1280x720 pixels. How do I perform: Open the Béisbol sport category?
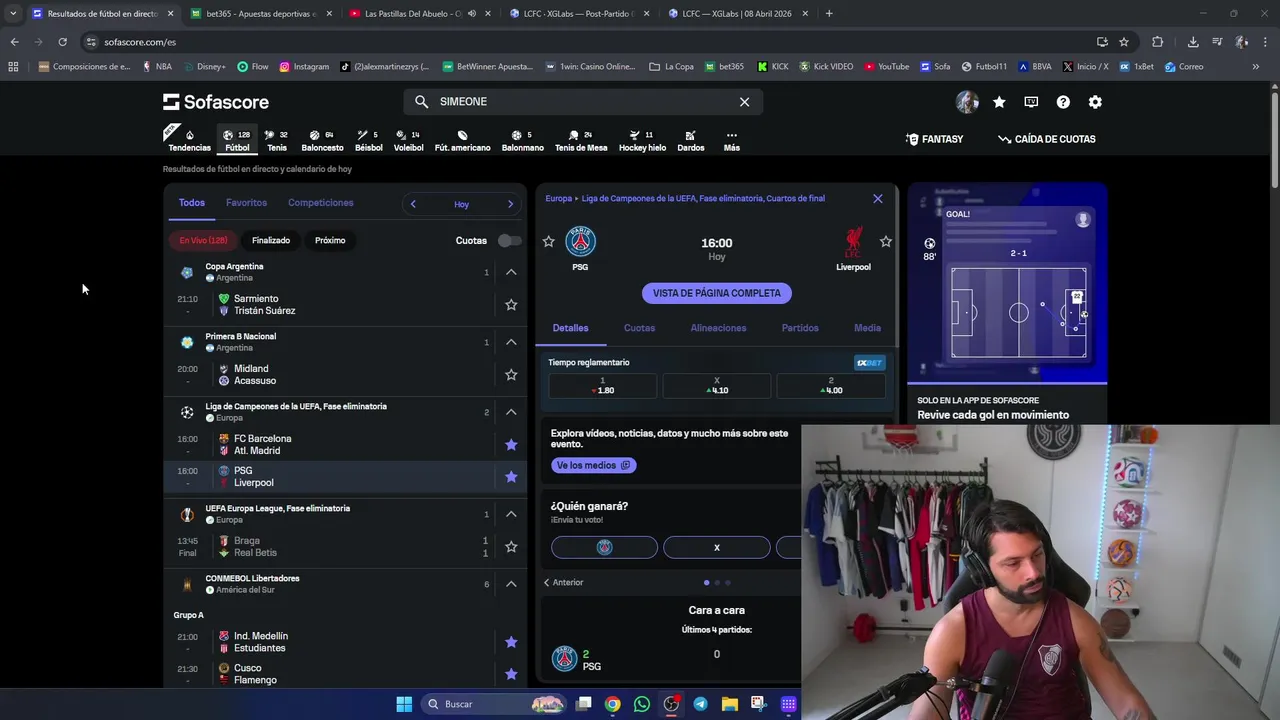coord(368,140)
